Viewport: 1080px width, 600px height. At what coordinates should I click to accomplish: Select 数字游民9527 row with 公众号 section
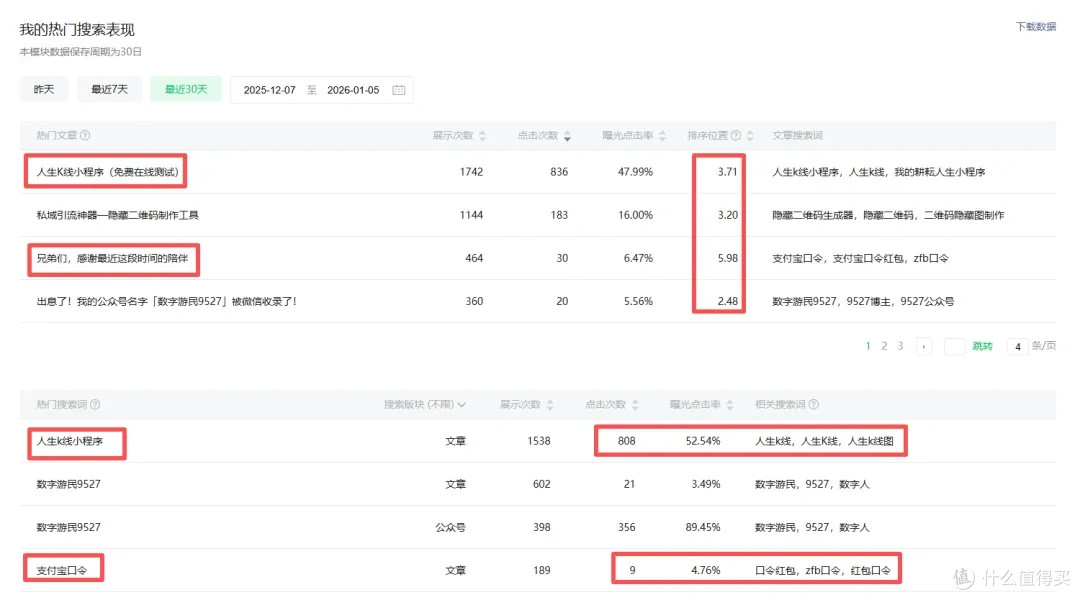point(537,528)
